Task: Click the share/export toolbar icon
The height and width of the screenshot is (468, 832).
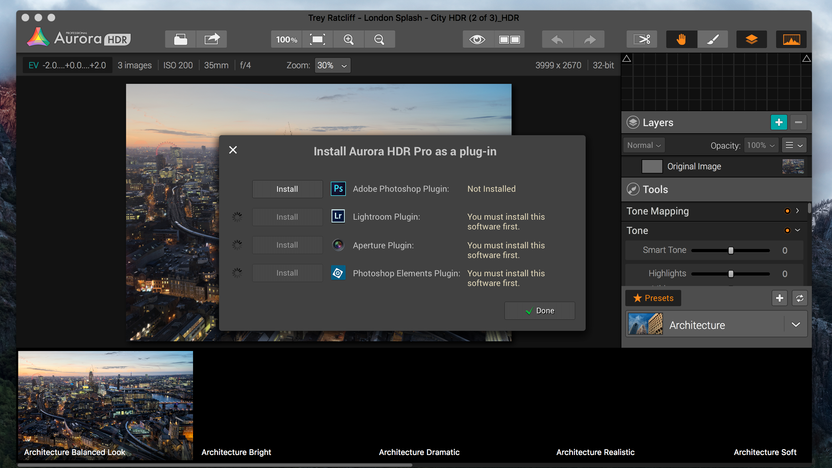Action: click(x=212, y=39)
